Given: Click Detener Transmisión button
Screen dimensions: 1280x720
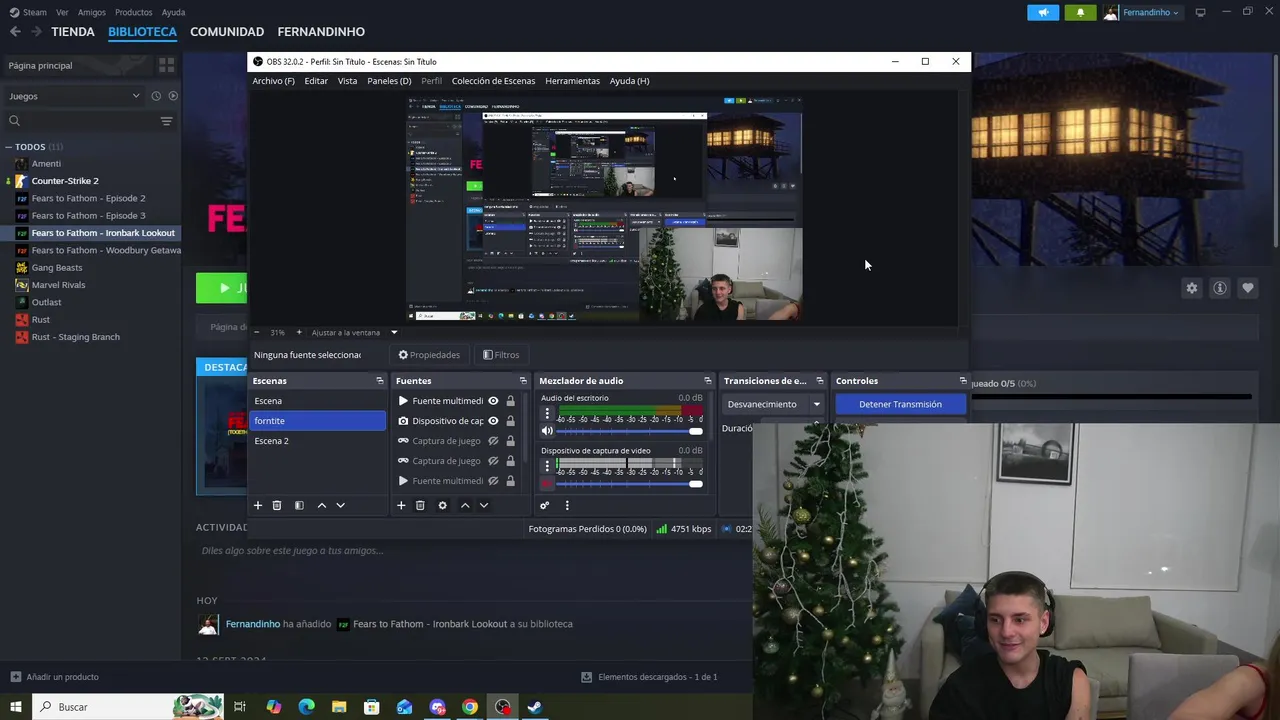Looking at the screenshot, I should tap(900, 404).
